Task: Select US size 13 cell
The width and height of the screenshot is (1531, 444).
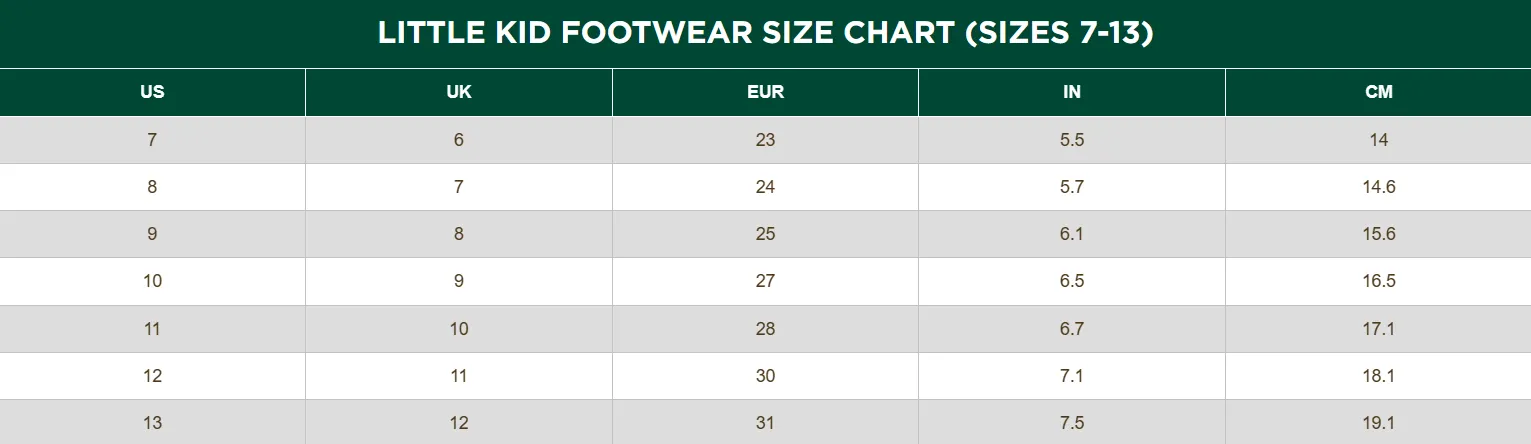Action: click(x=152, y=422)
